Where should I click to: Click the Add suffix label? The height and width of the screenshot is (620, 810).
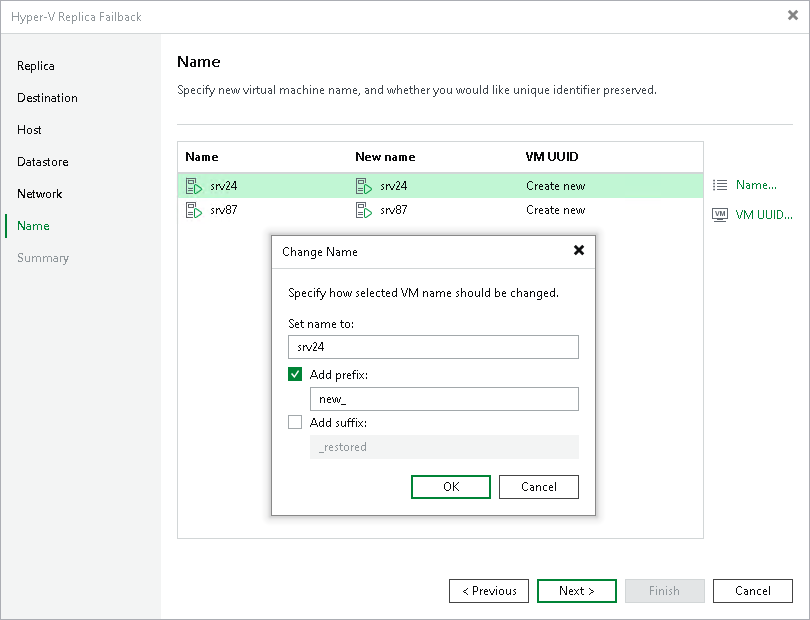(338, 423)
